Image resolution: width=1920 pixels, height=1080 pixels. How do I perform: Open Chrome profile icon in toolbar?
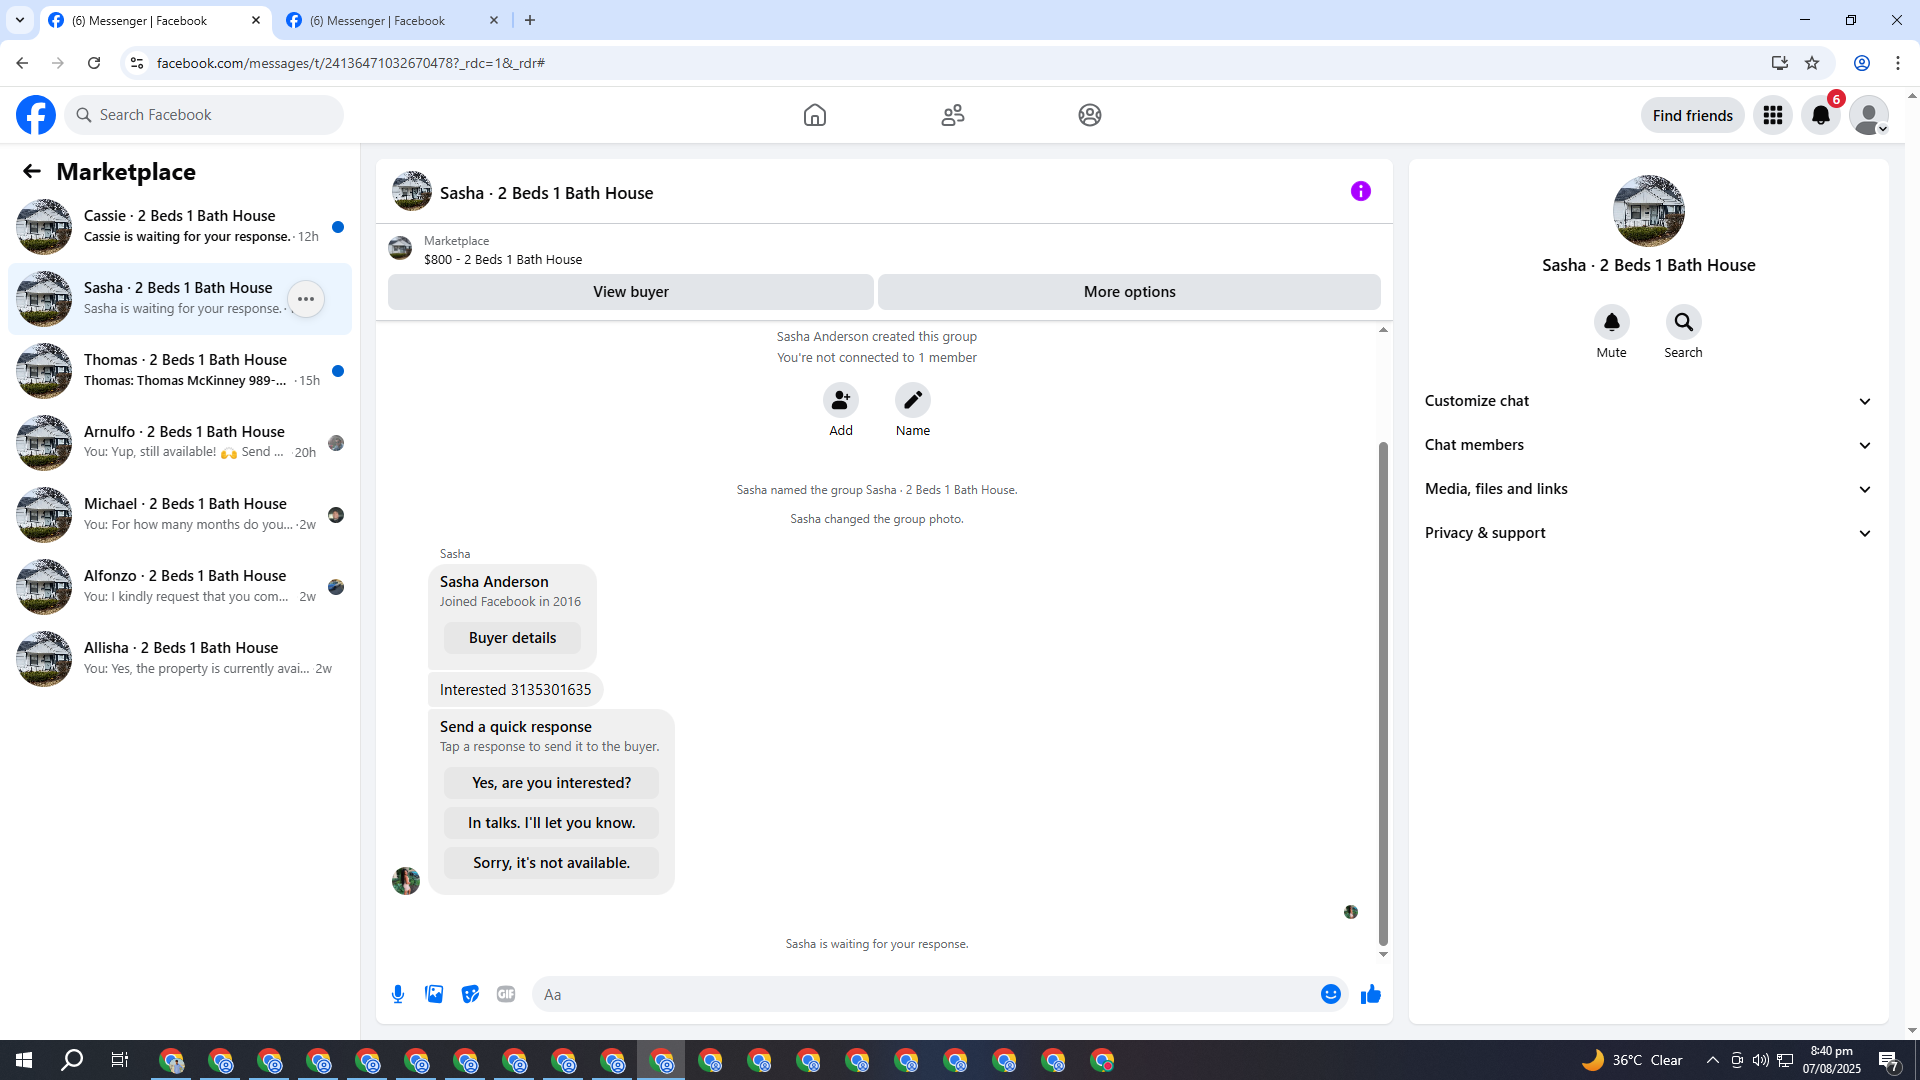[x=1862, y=63]
